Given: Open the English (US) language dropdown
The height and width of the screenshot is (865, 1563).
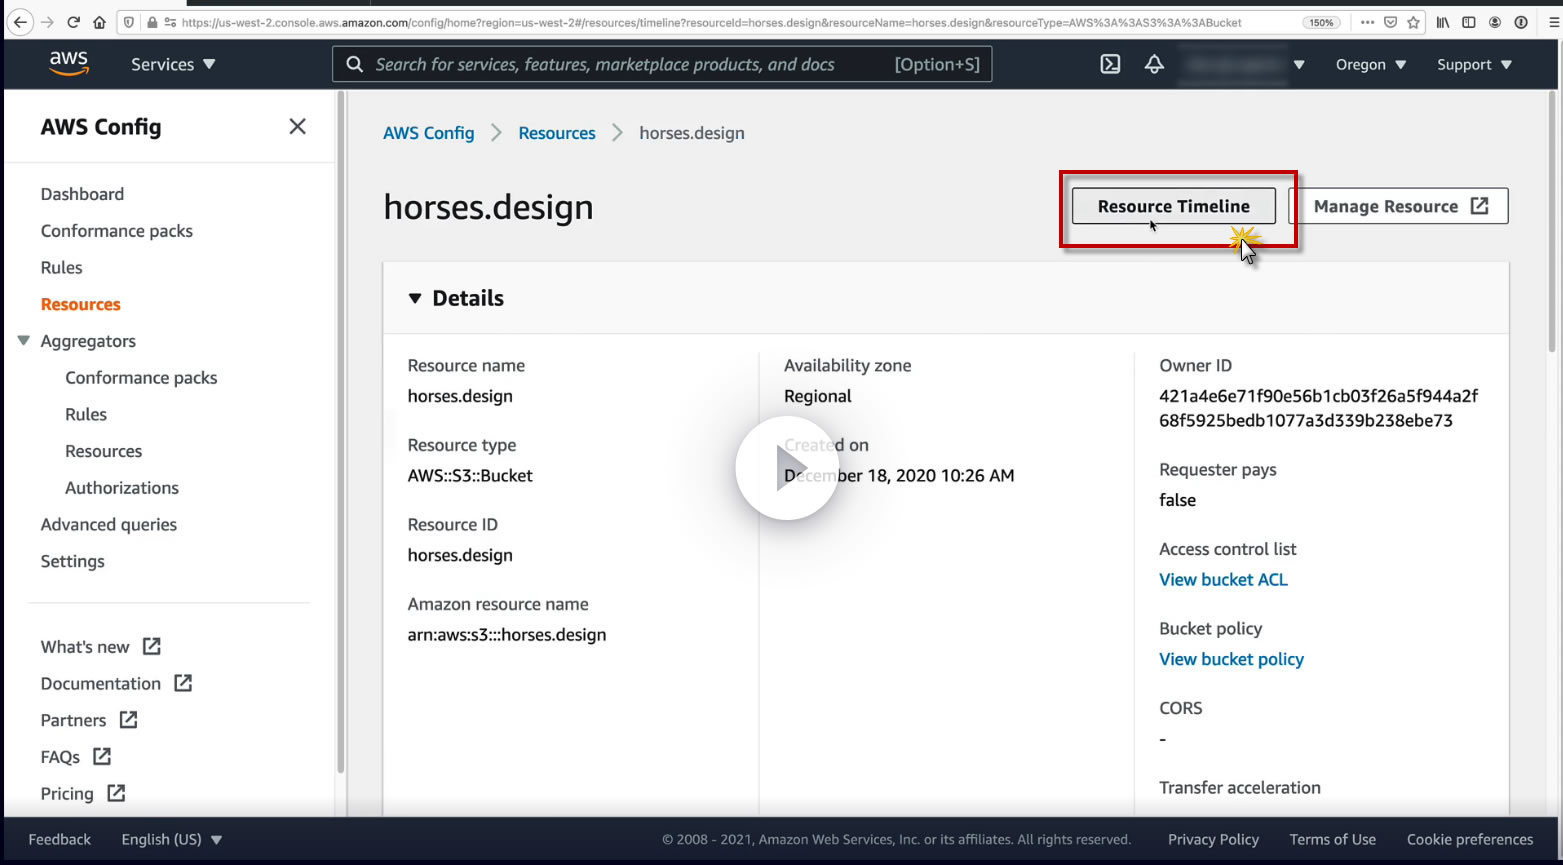Looking at the screenshot, I should 172,840.
